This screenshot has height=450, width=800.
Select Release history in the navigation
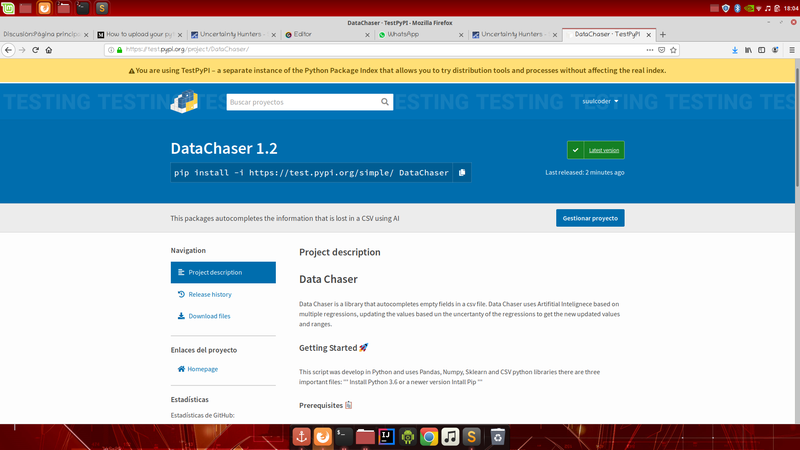(x=209, y=294)
